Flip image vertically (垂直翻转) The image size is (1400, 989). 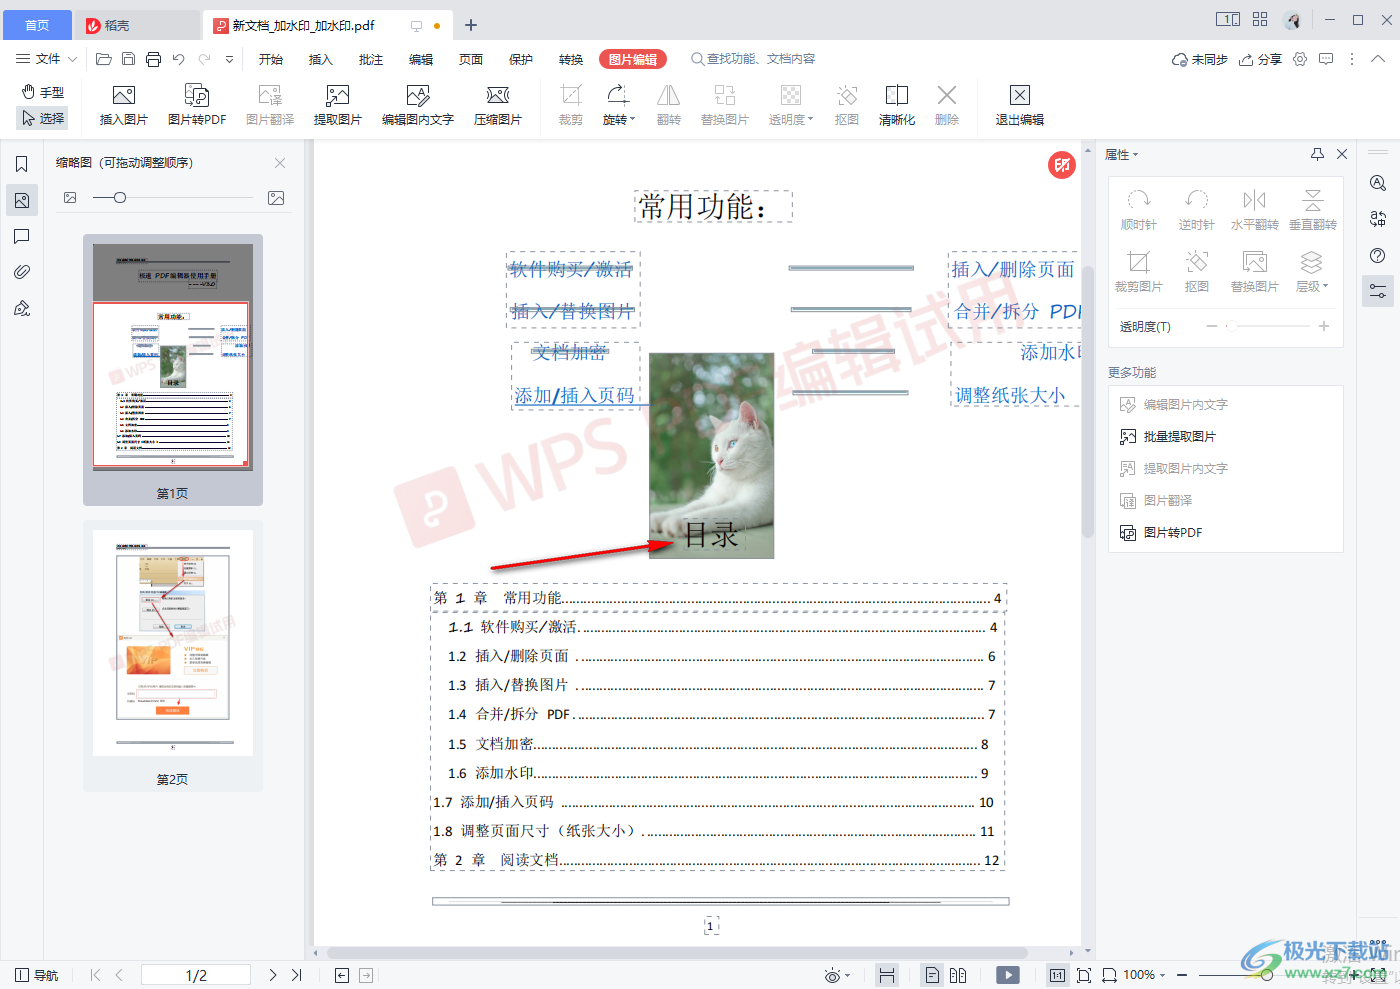1312,210
